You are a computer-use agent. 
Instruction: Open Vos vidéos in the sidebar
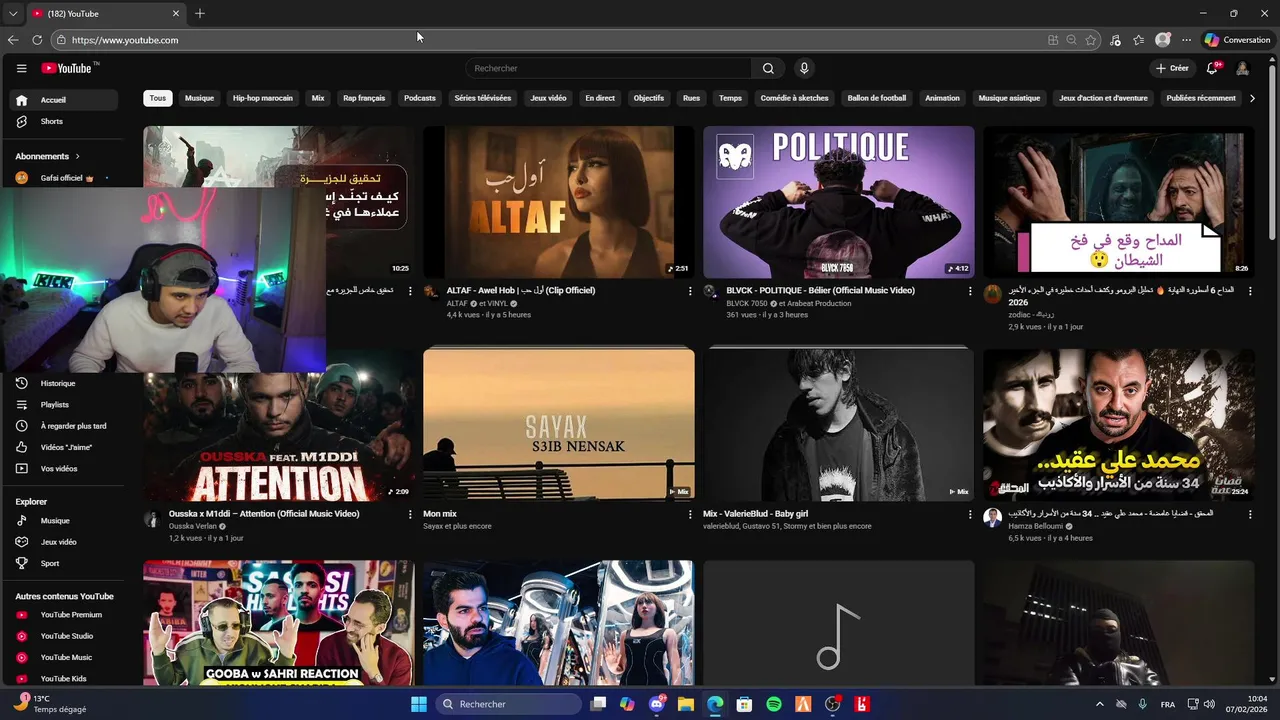(64, 468)
